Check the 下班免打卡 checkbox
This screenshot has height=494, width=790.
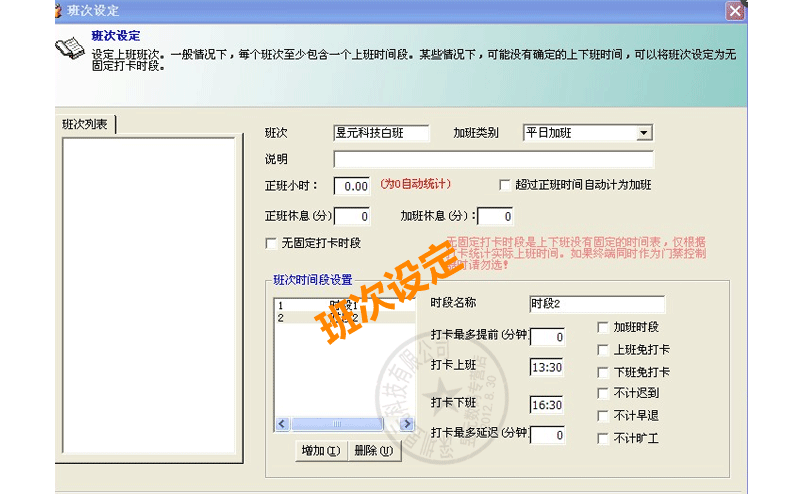tap(603, 372)
